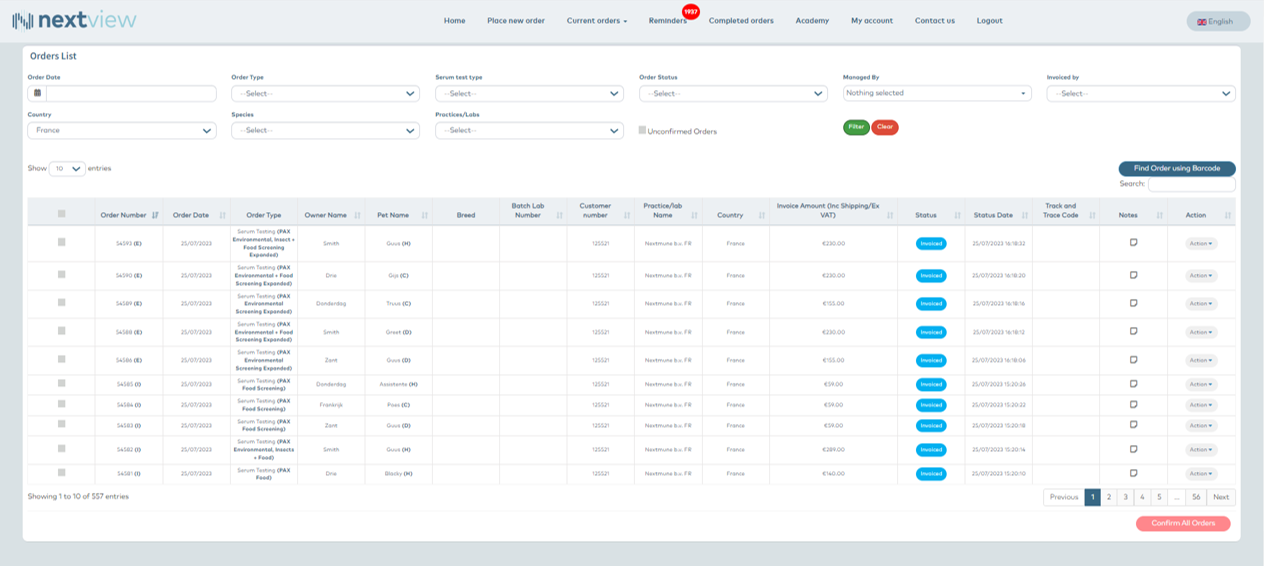Click the red reminders count badge
The image size is (1264, 566).
pos(690,12)
